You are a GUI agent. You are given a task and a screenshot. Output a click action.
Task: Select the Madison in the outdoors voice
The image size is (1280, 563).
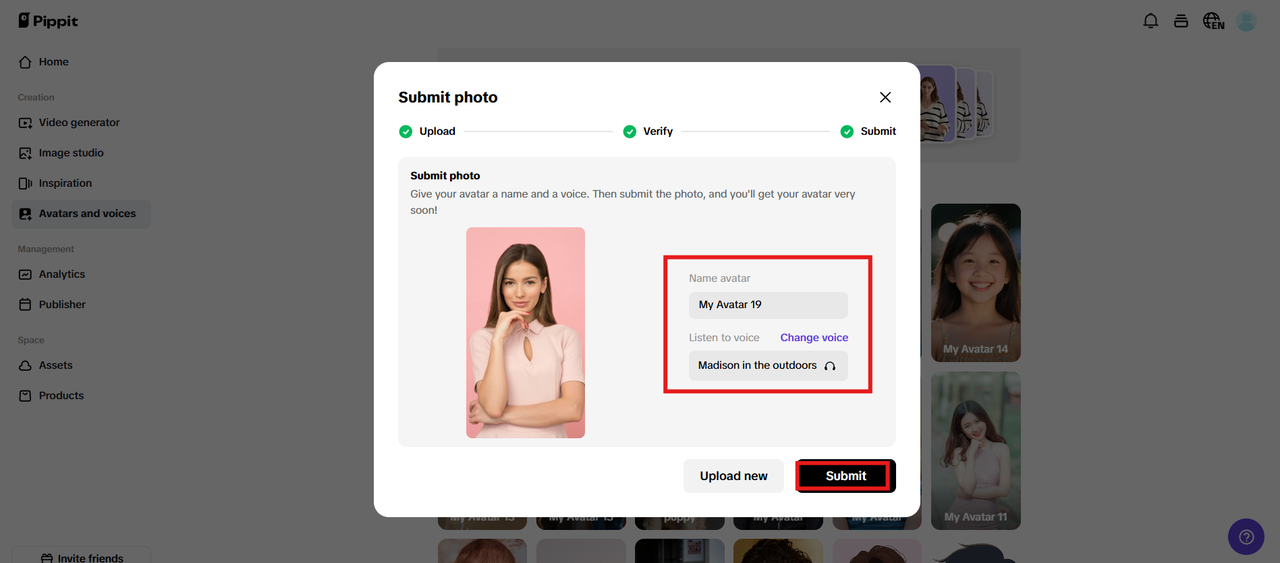click(x=768, y=366)
